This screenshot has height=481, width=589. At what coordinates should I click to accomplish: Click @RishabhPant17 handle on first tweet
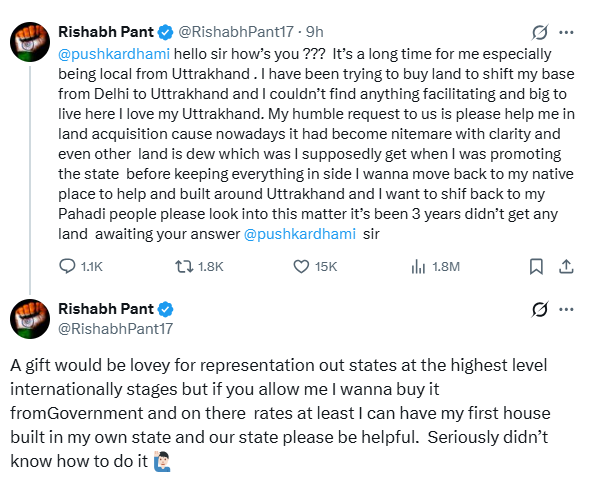point(236,32)
